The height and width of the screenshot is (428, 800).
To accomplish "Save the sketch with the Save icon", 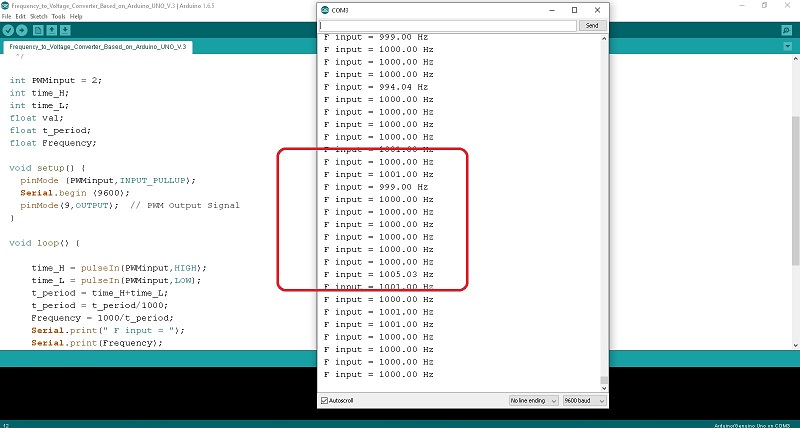I will click(65, 31).
